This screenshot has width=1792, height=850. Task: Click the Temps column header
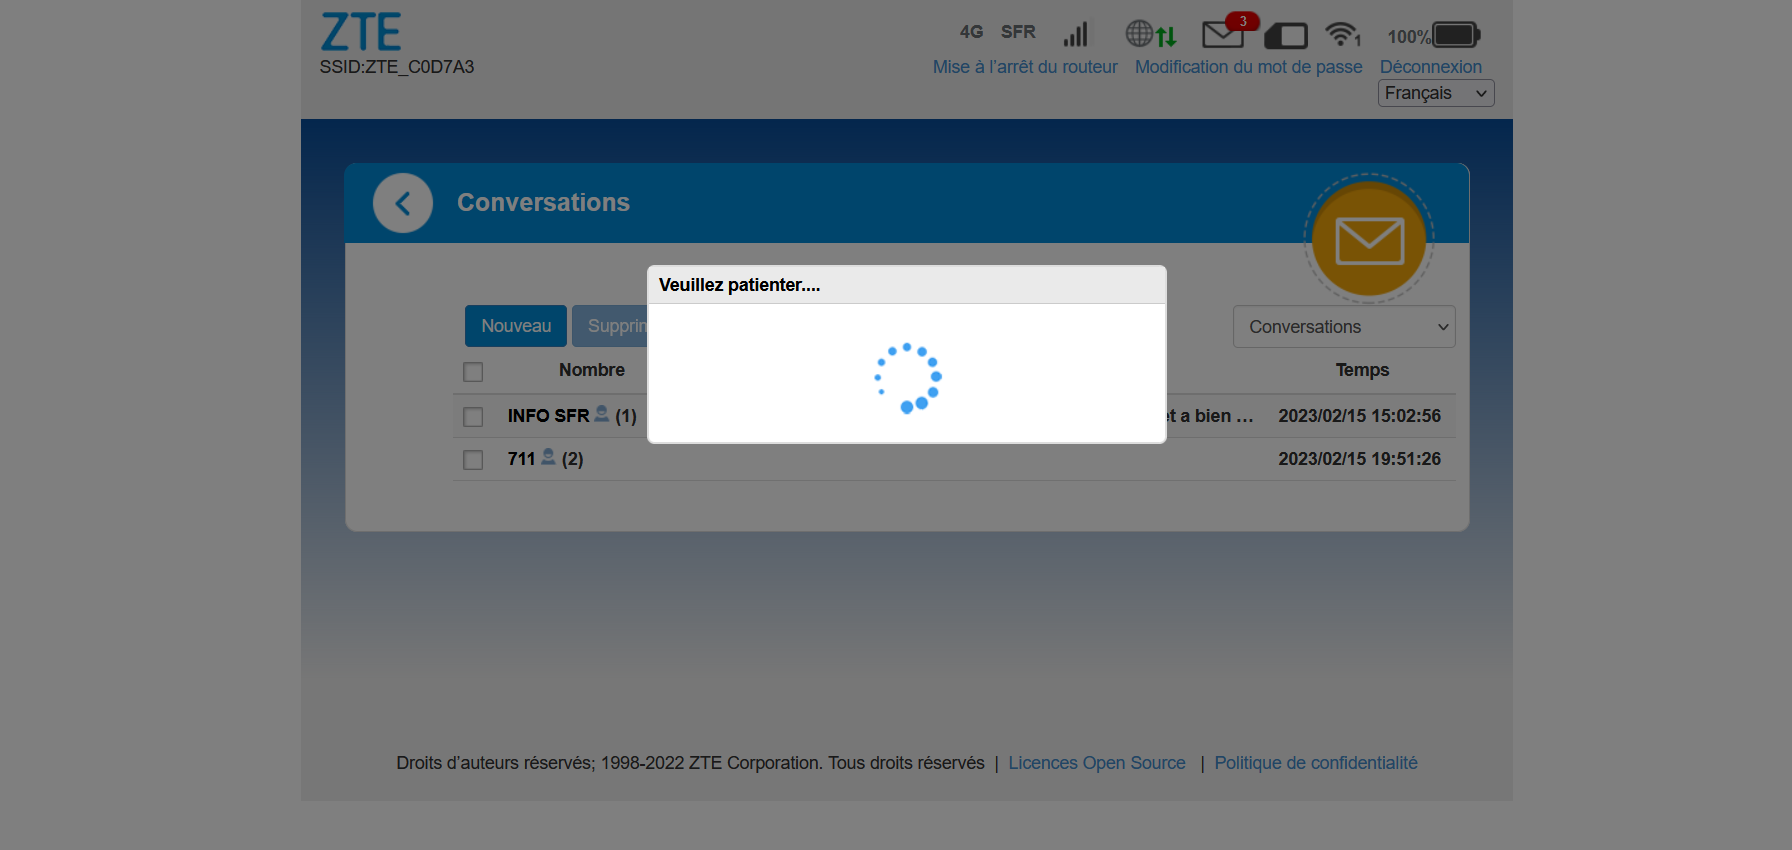1362,370
